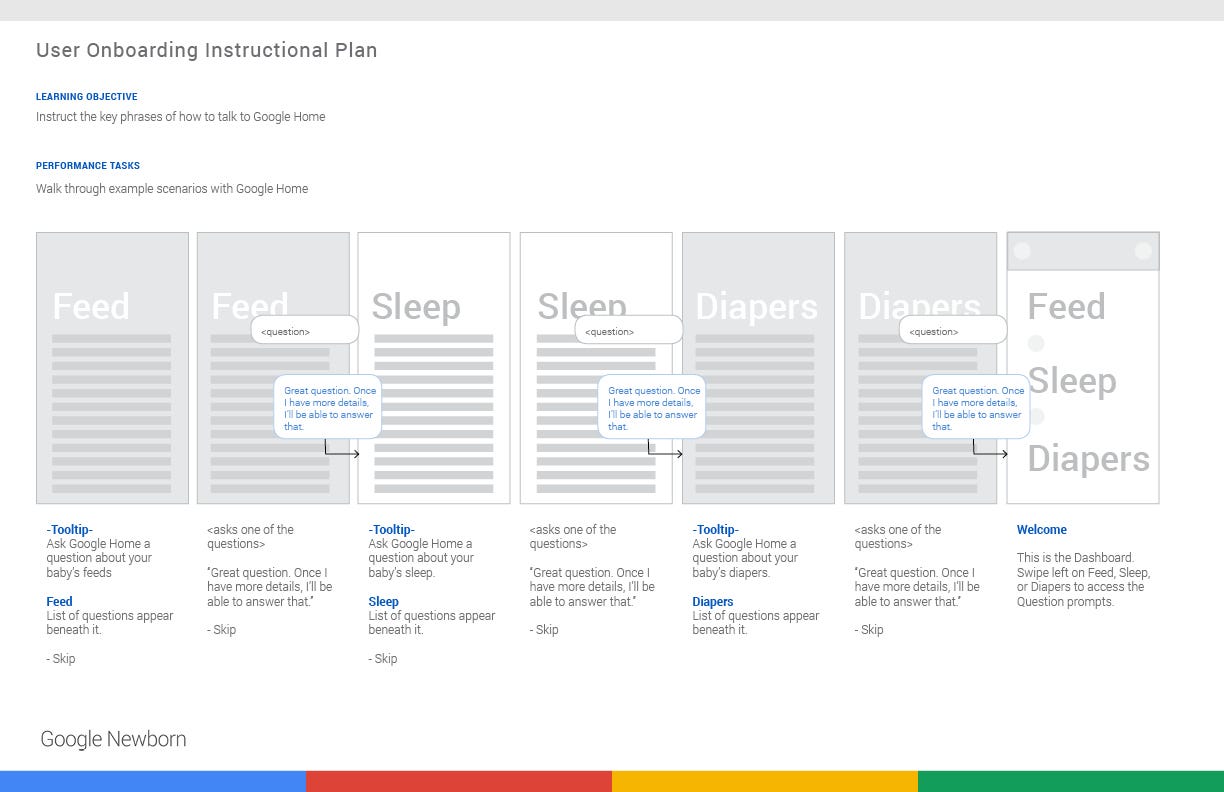Click 'Ask Google Home' text about baby's feeds
Screen dimensions: 1224x792
tap(99, 559)
